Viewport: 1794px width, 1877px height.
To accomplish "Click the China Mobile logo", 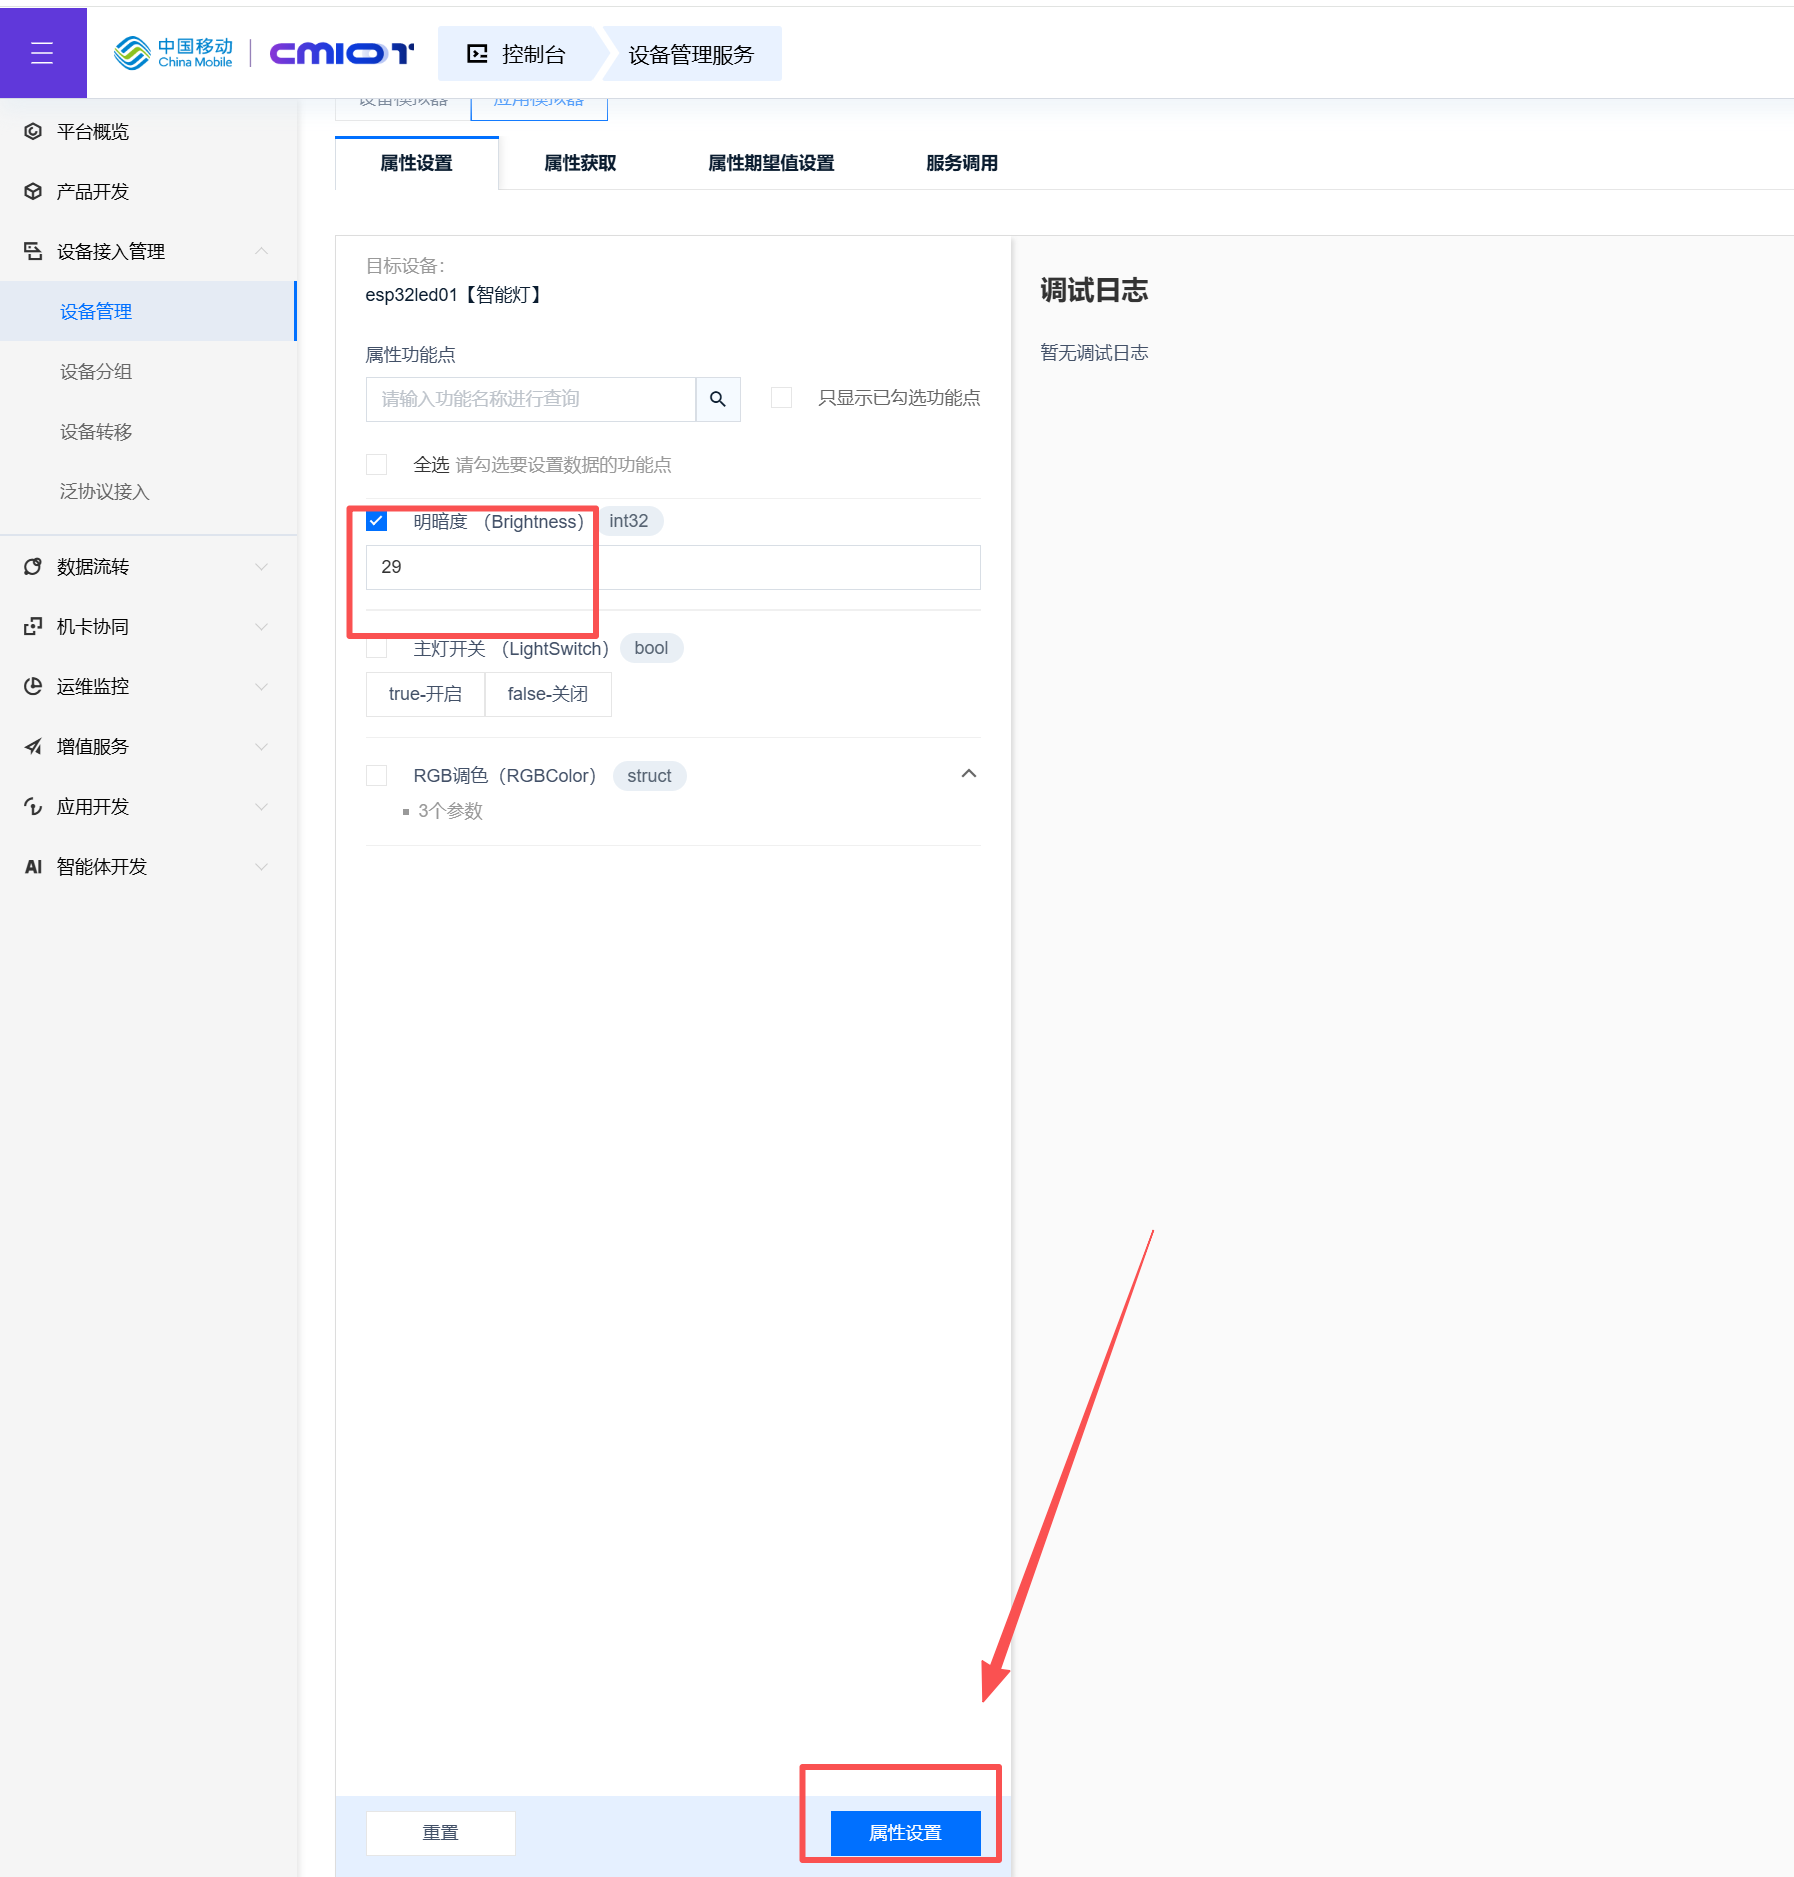I will click(x=174, y=53).
